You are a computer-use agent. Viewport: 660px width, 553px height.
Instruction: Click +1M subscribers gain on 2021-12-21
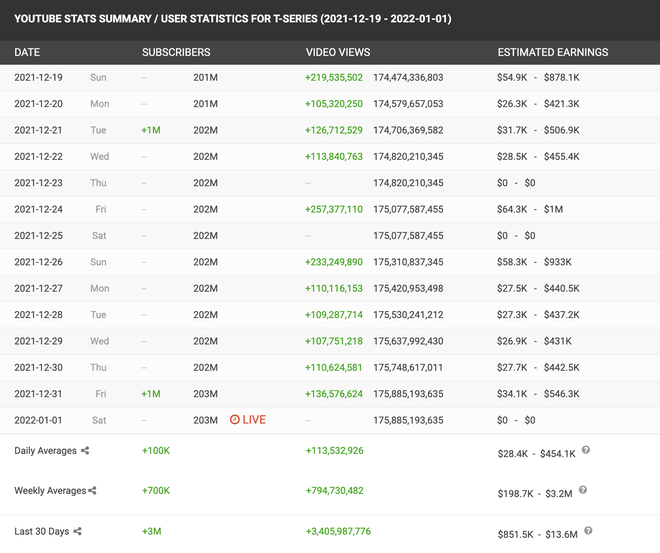pos(151,130)
